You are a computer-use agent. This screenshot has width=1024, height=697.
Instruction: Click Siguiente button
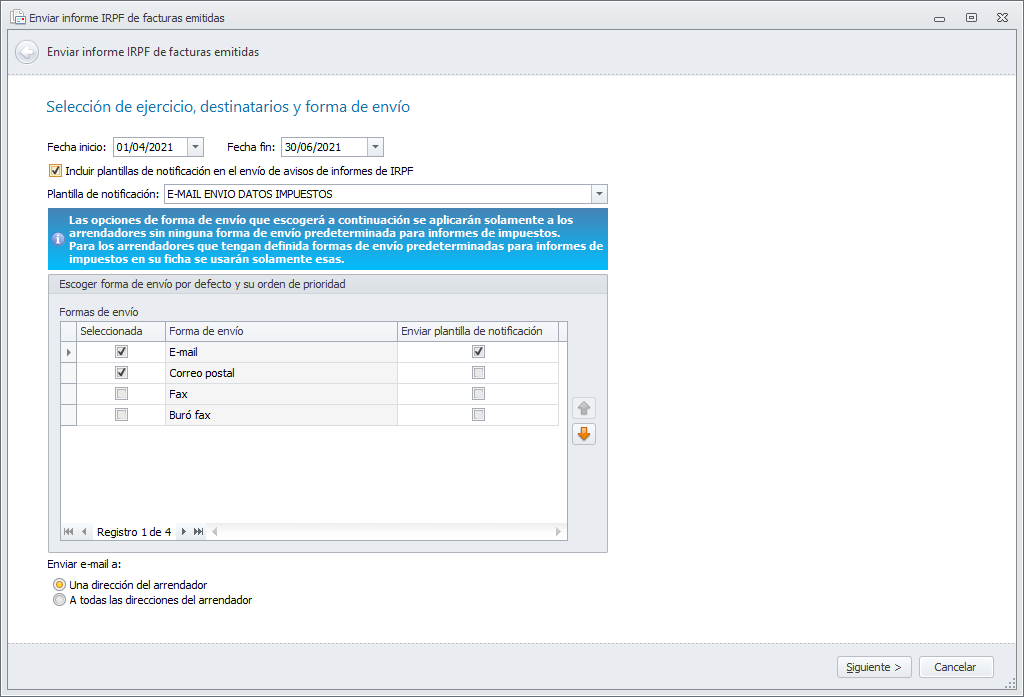tap(874, 667)
